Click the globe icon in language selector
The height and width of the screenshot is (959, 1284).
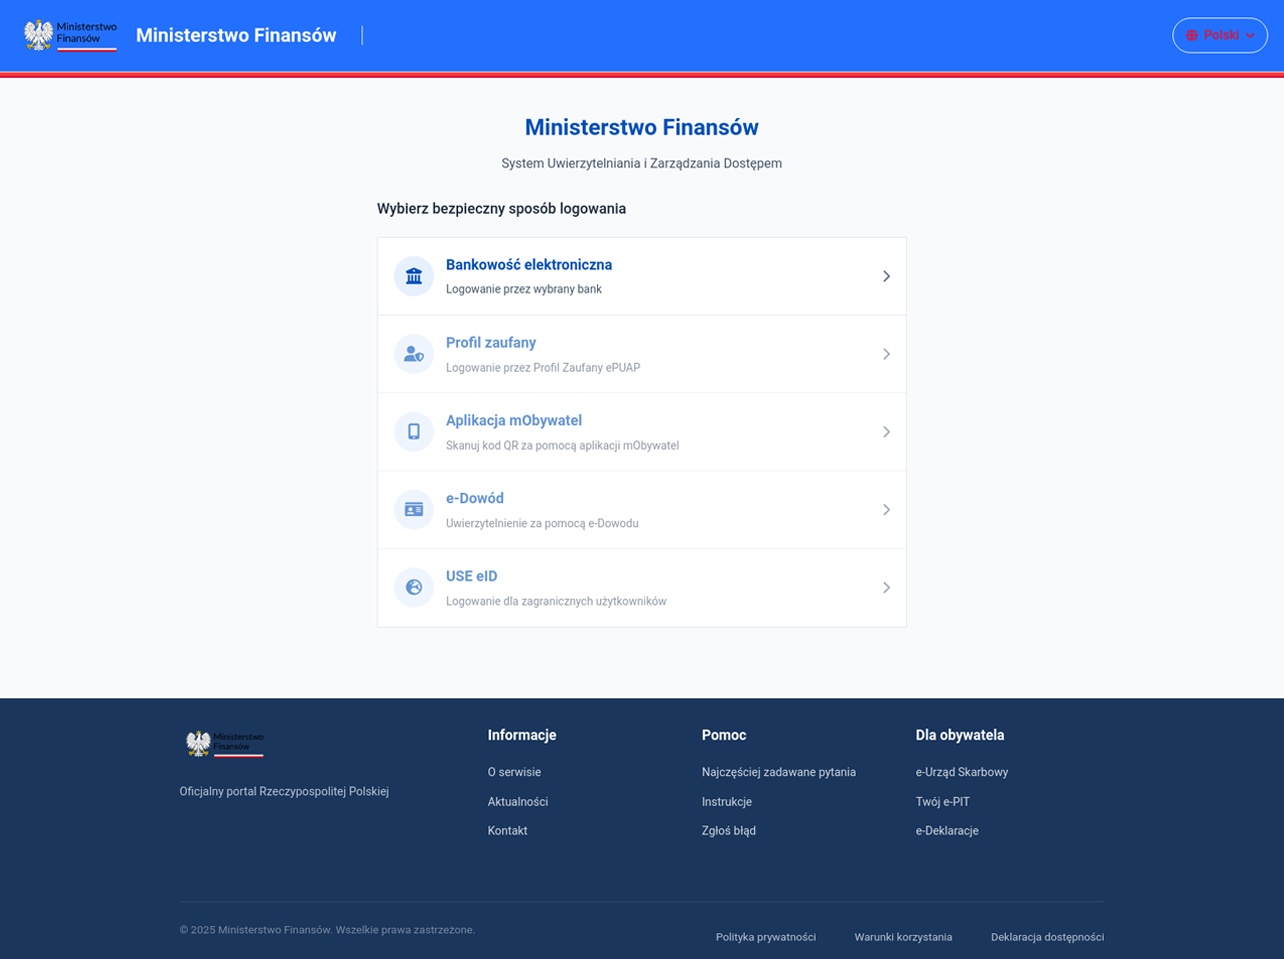[1191, 35]
